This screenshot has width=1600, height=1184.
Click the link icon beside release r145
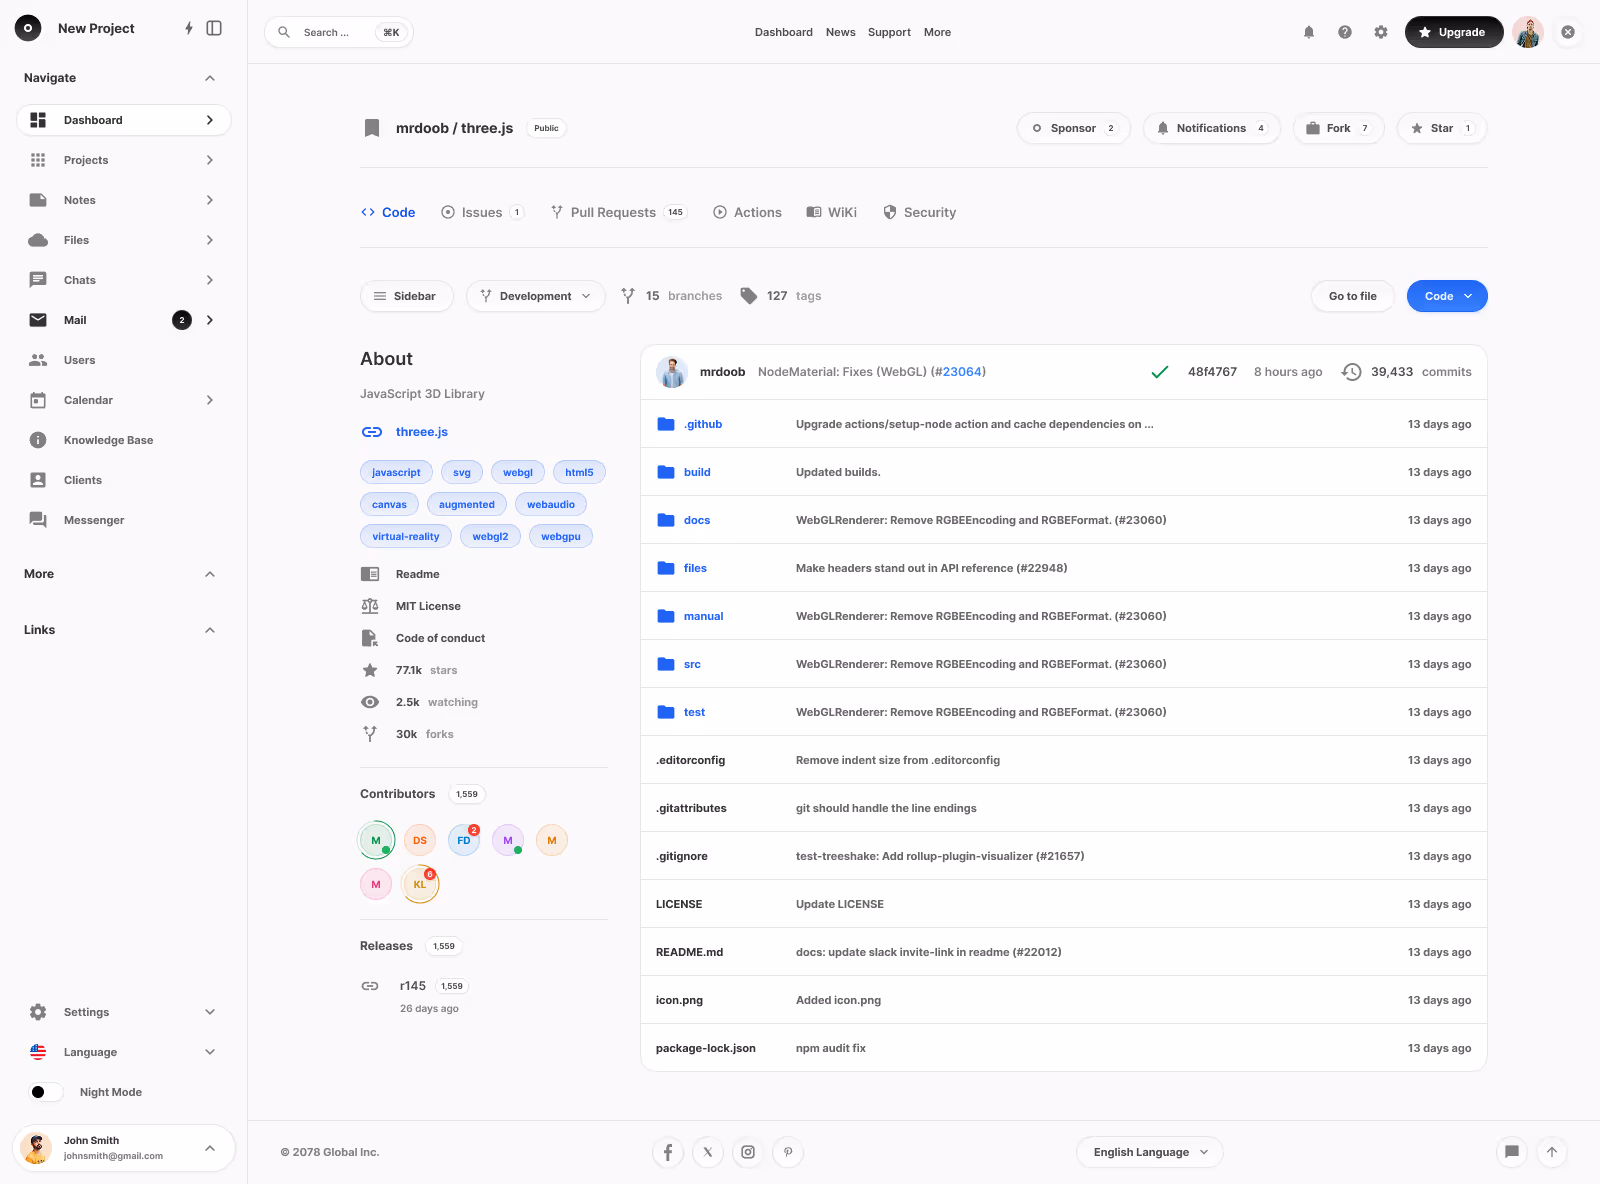point(370,986)
